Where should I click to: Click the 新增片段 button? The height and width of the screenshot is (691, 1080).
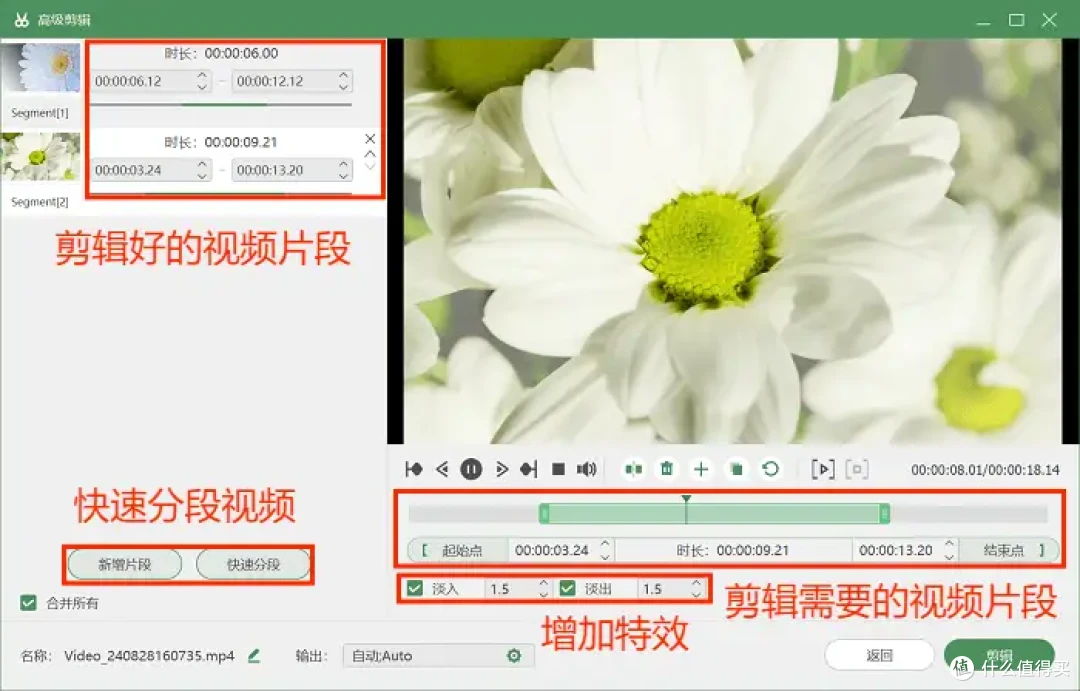(125, 564)
